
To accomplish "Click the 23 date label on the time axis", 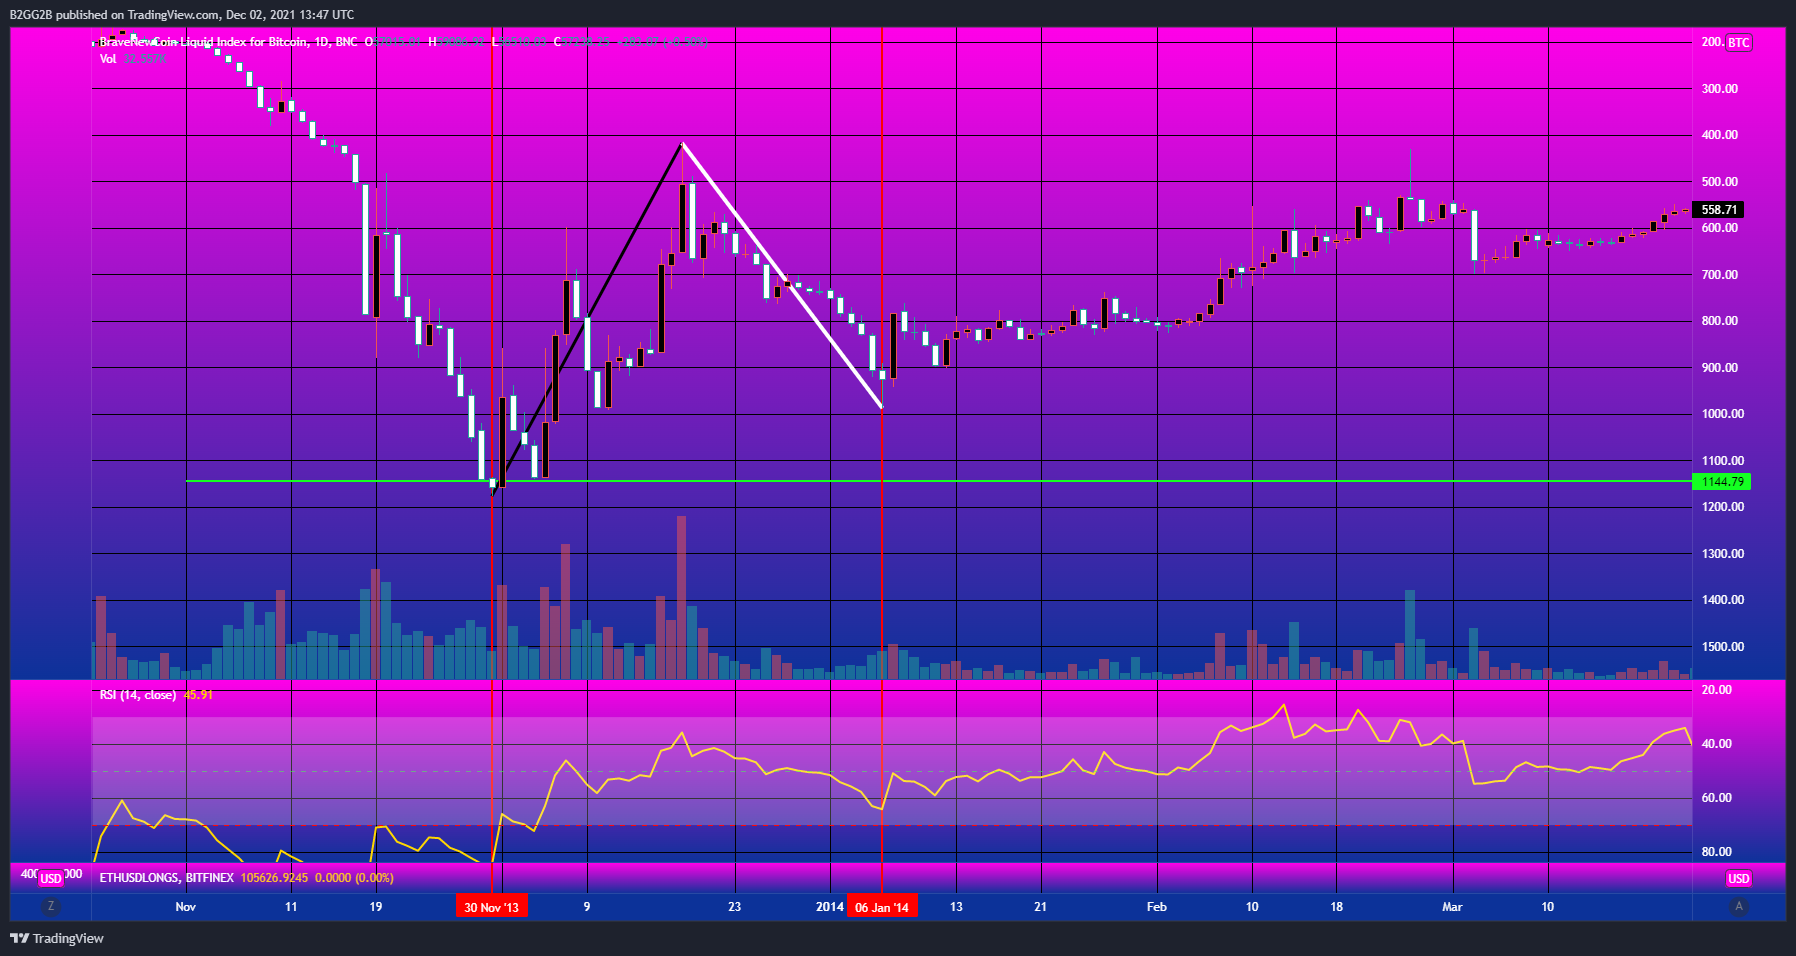I will [x=735, y=907].
